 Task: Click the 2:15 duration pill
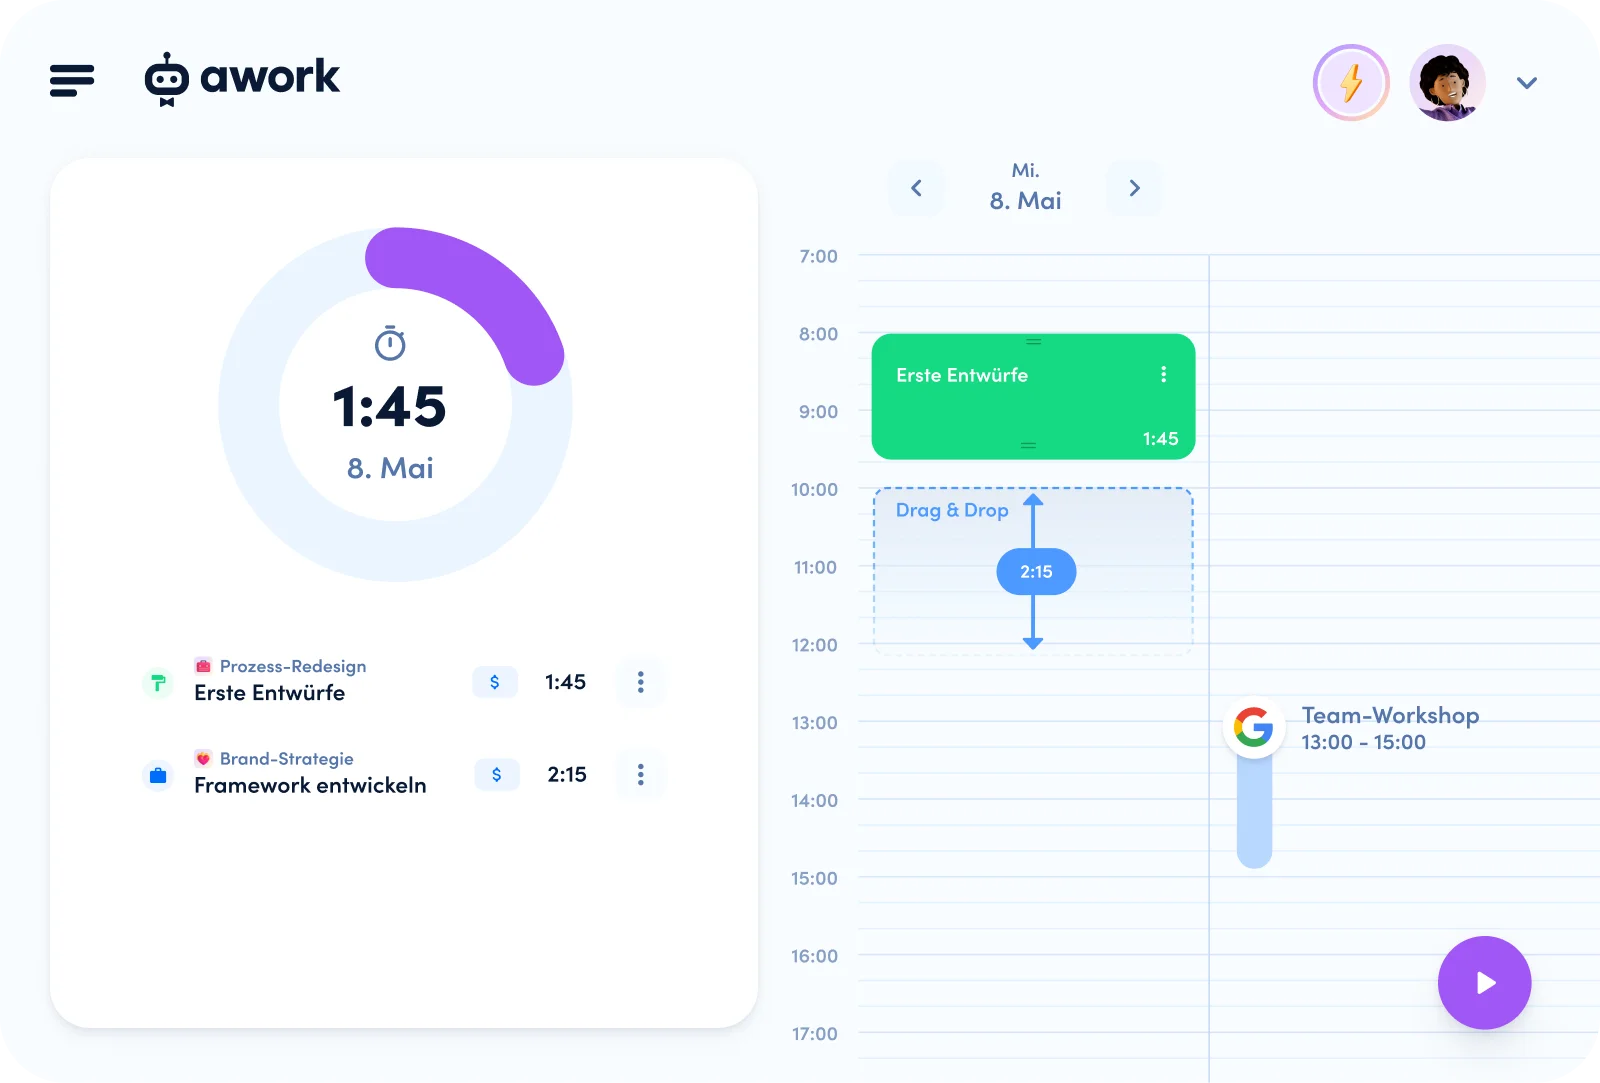[x=1036, y=572]
